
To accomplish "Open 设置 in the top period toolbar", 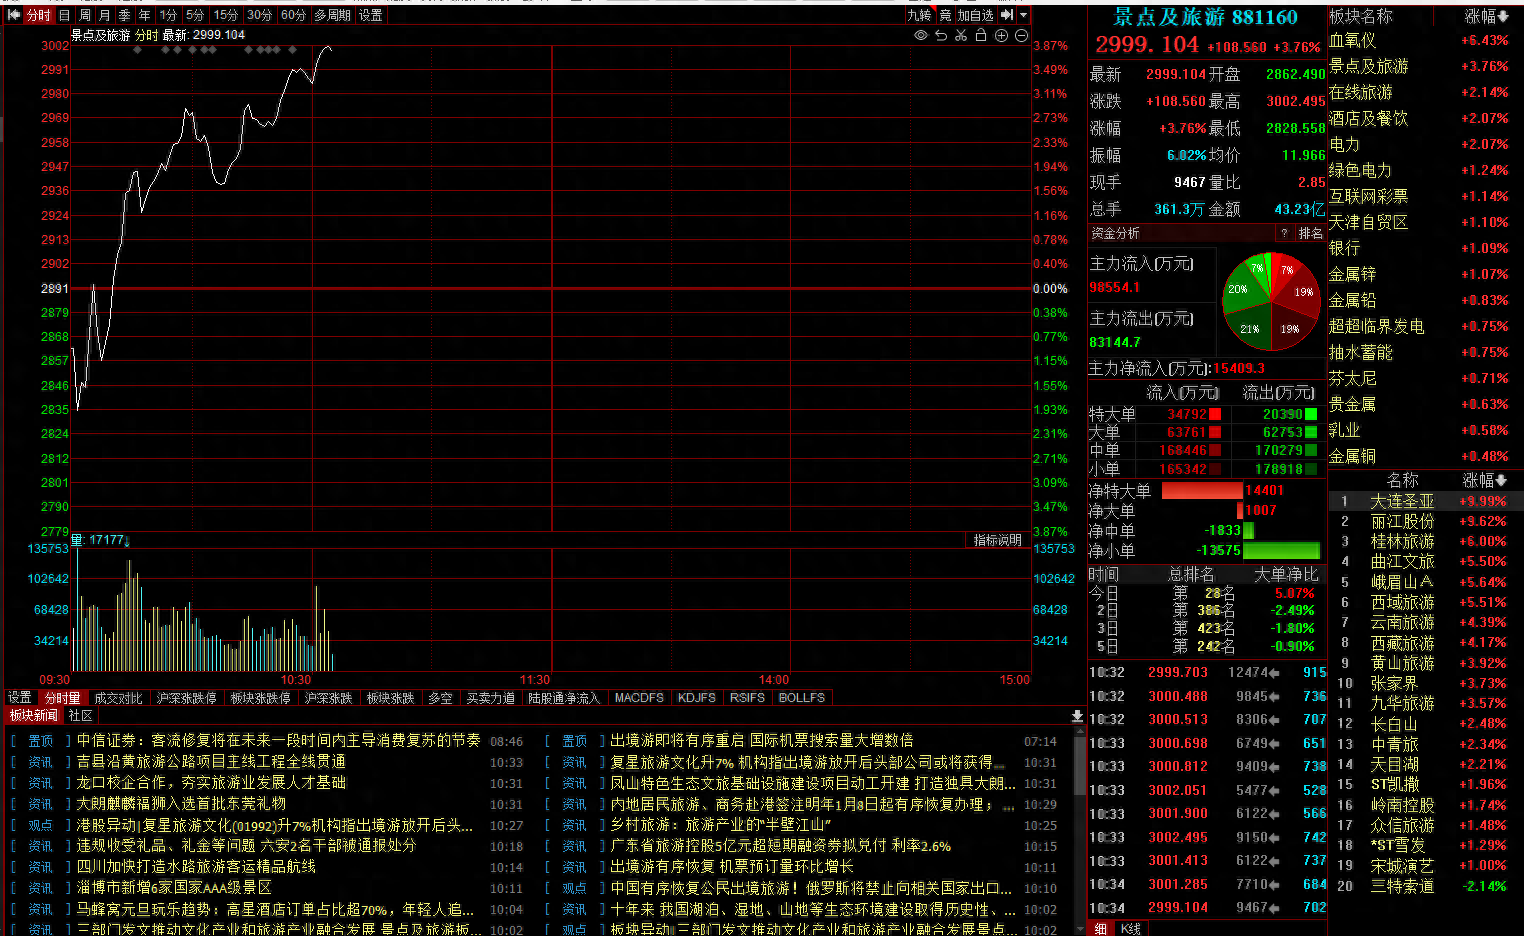I will (x=370, y=15).
